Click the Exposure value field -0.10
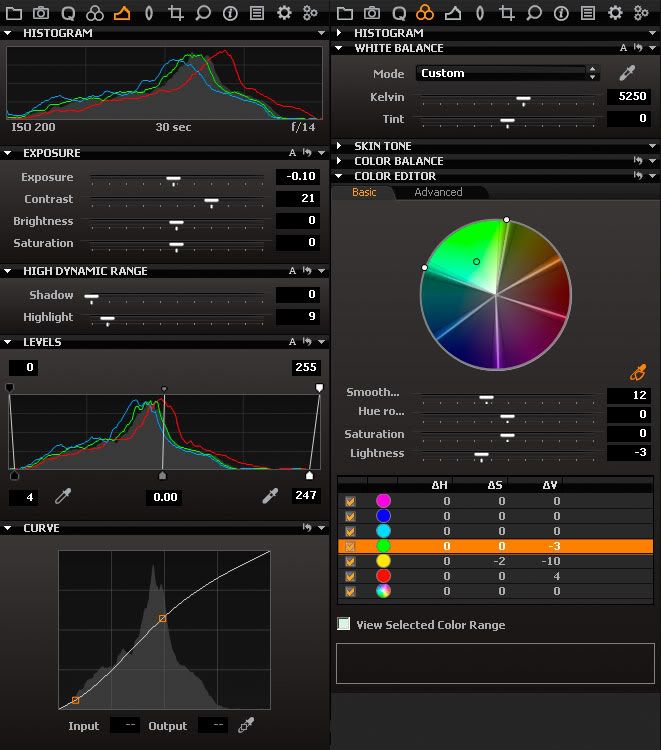 pos(297,176)
